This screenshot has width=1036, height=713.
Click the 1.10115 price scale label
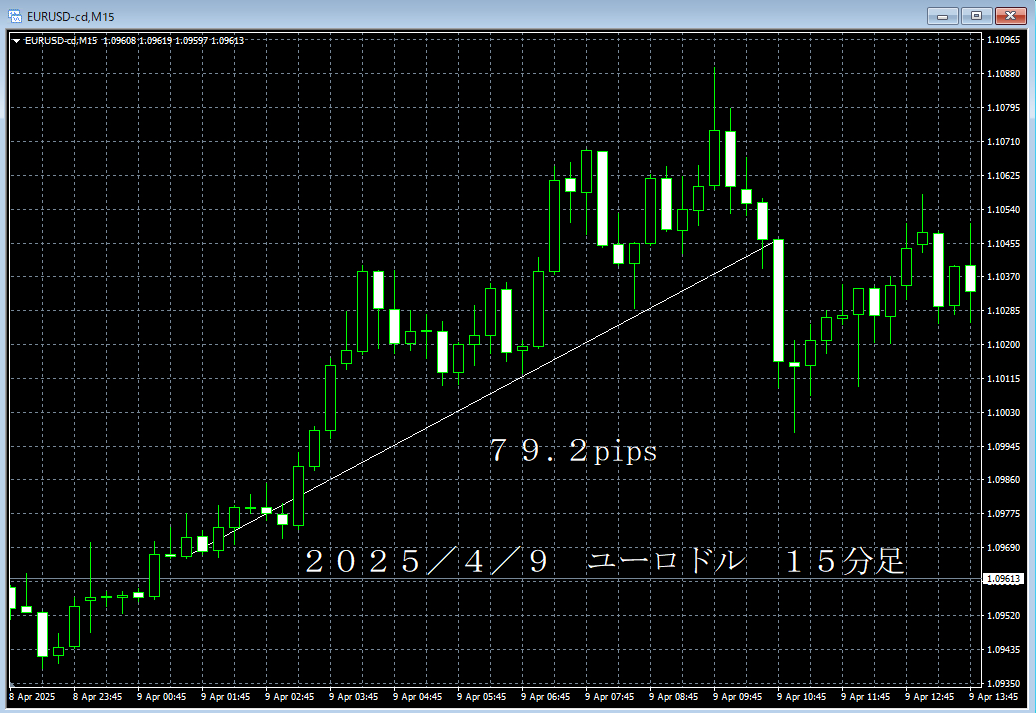pyautogui.click(x=1003, y=379)
